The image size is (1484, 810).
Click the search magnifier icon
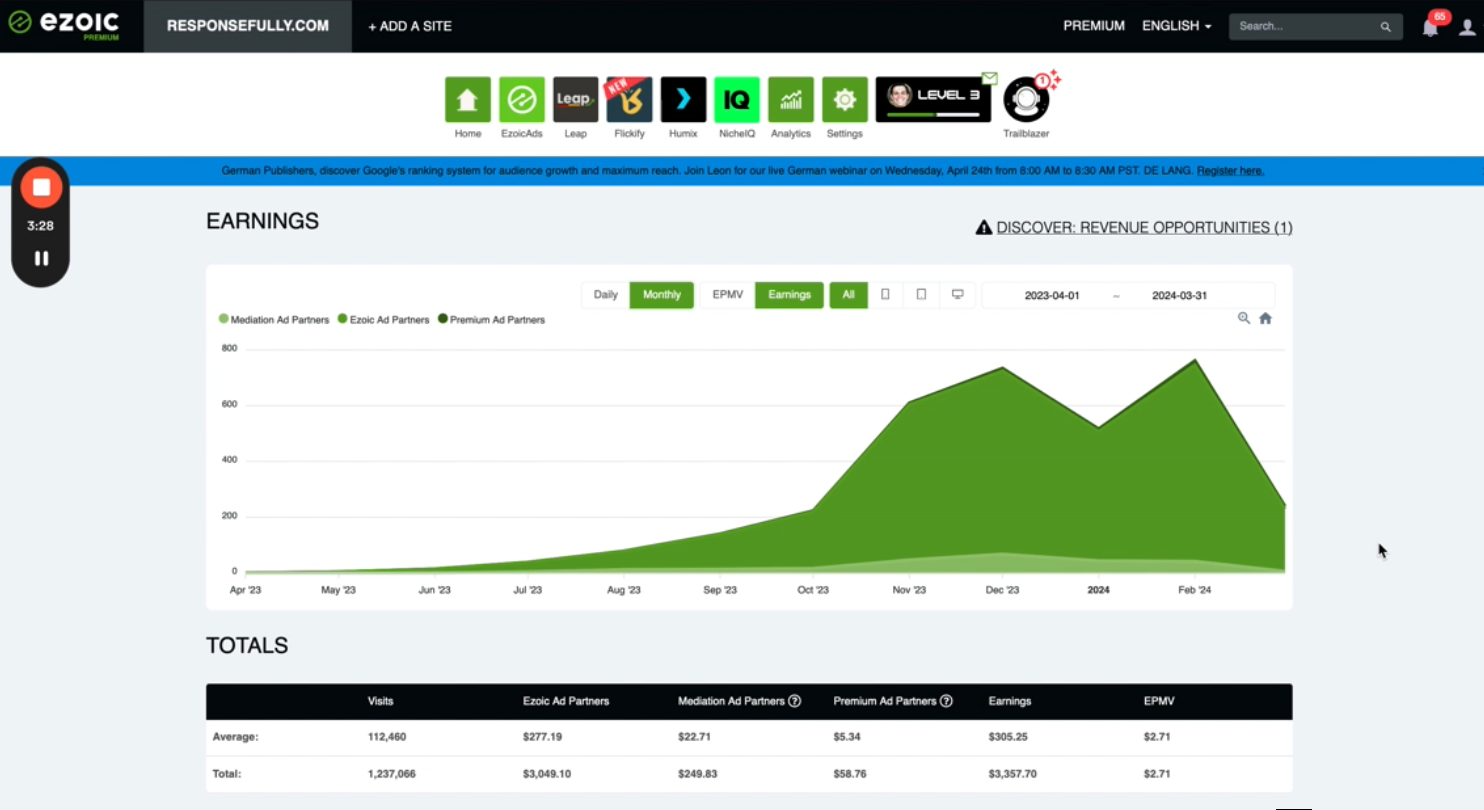(1385, 27)
